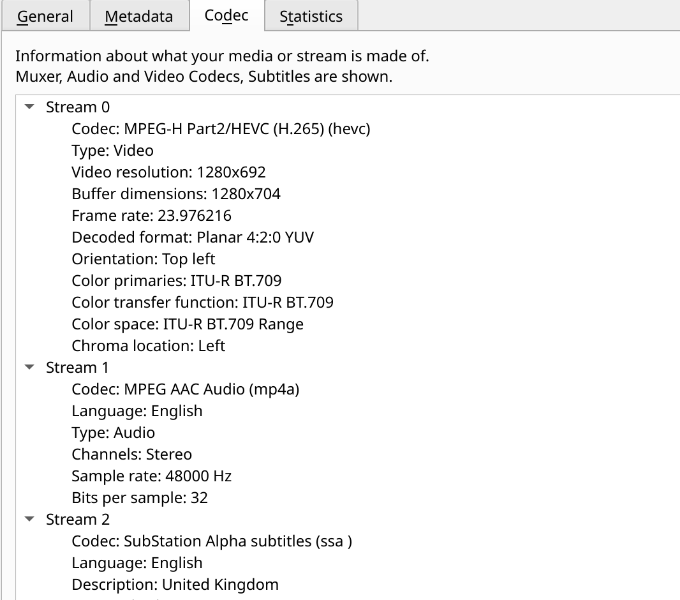
Task: Select the Stream 2 label
Action: click(x=78, y=519)
